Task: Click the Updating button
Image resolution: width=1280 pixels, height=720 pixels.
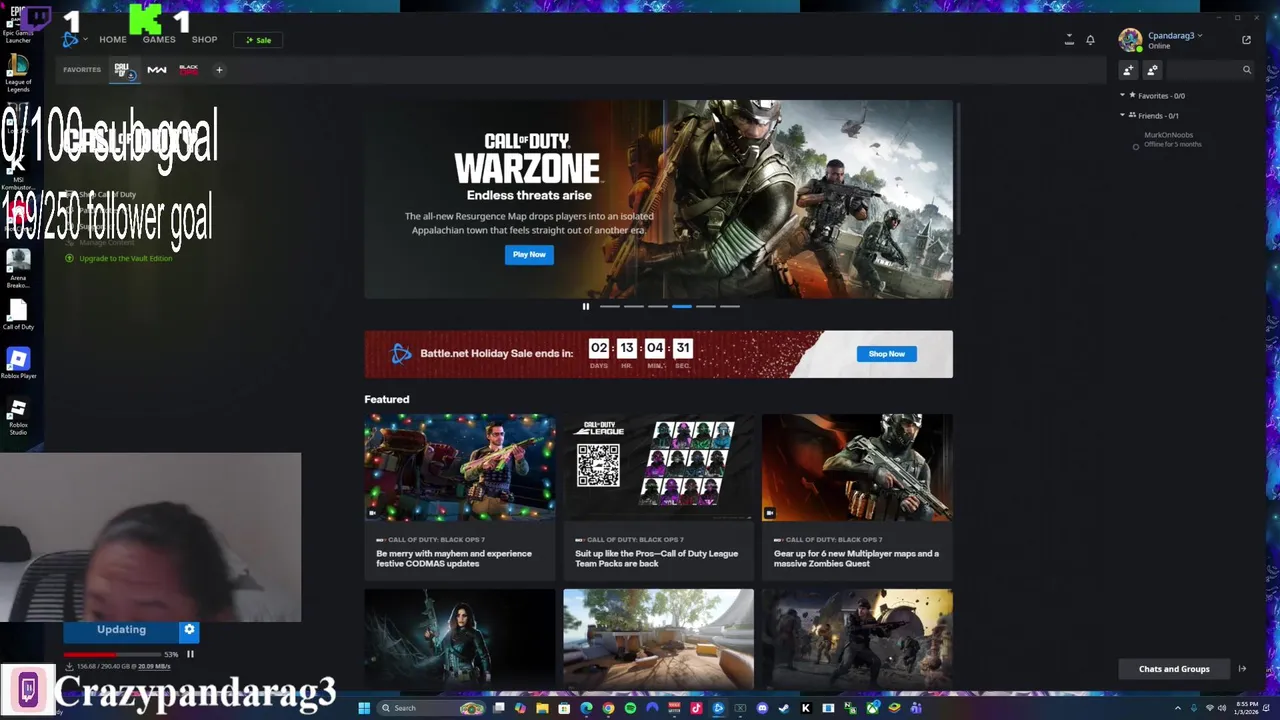Action: [121, 630]
